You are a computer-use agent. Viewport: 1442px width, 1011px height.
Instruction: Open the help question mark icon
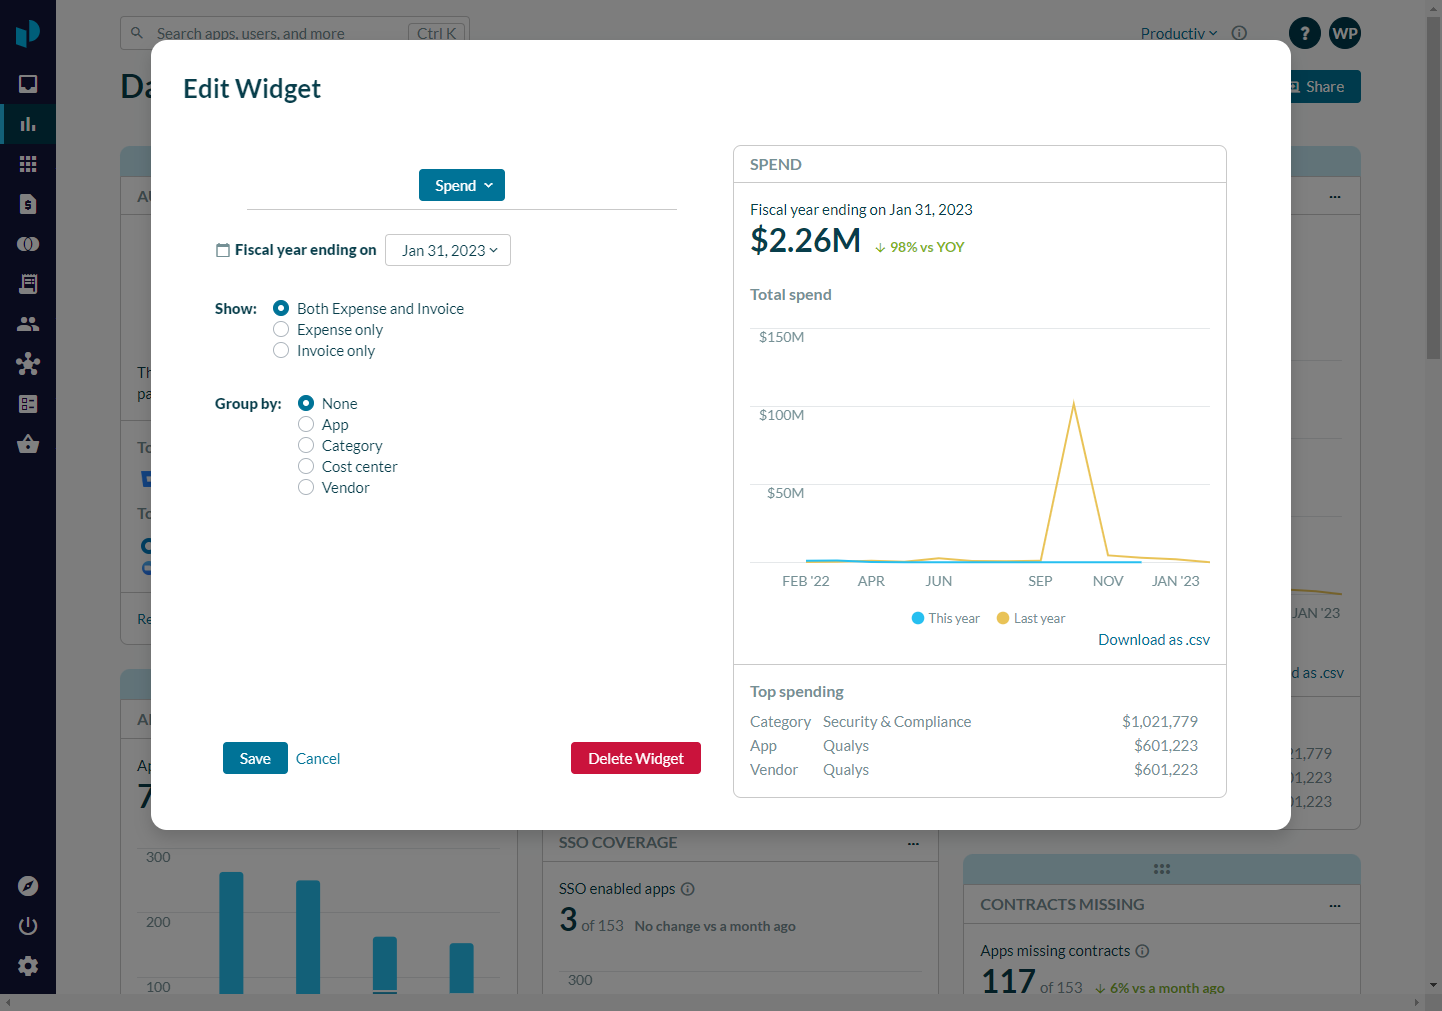[1304, 33]
